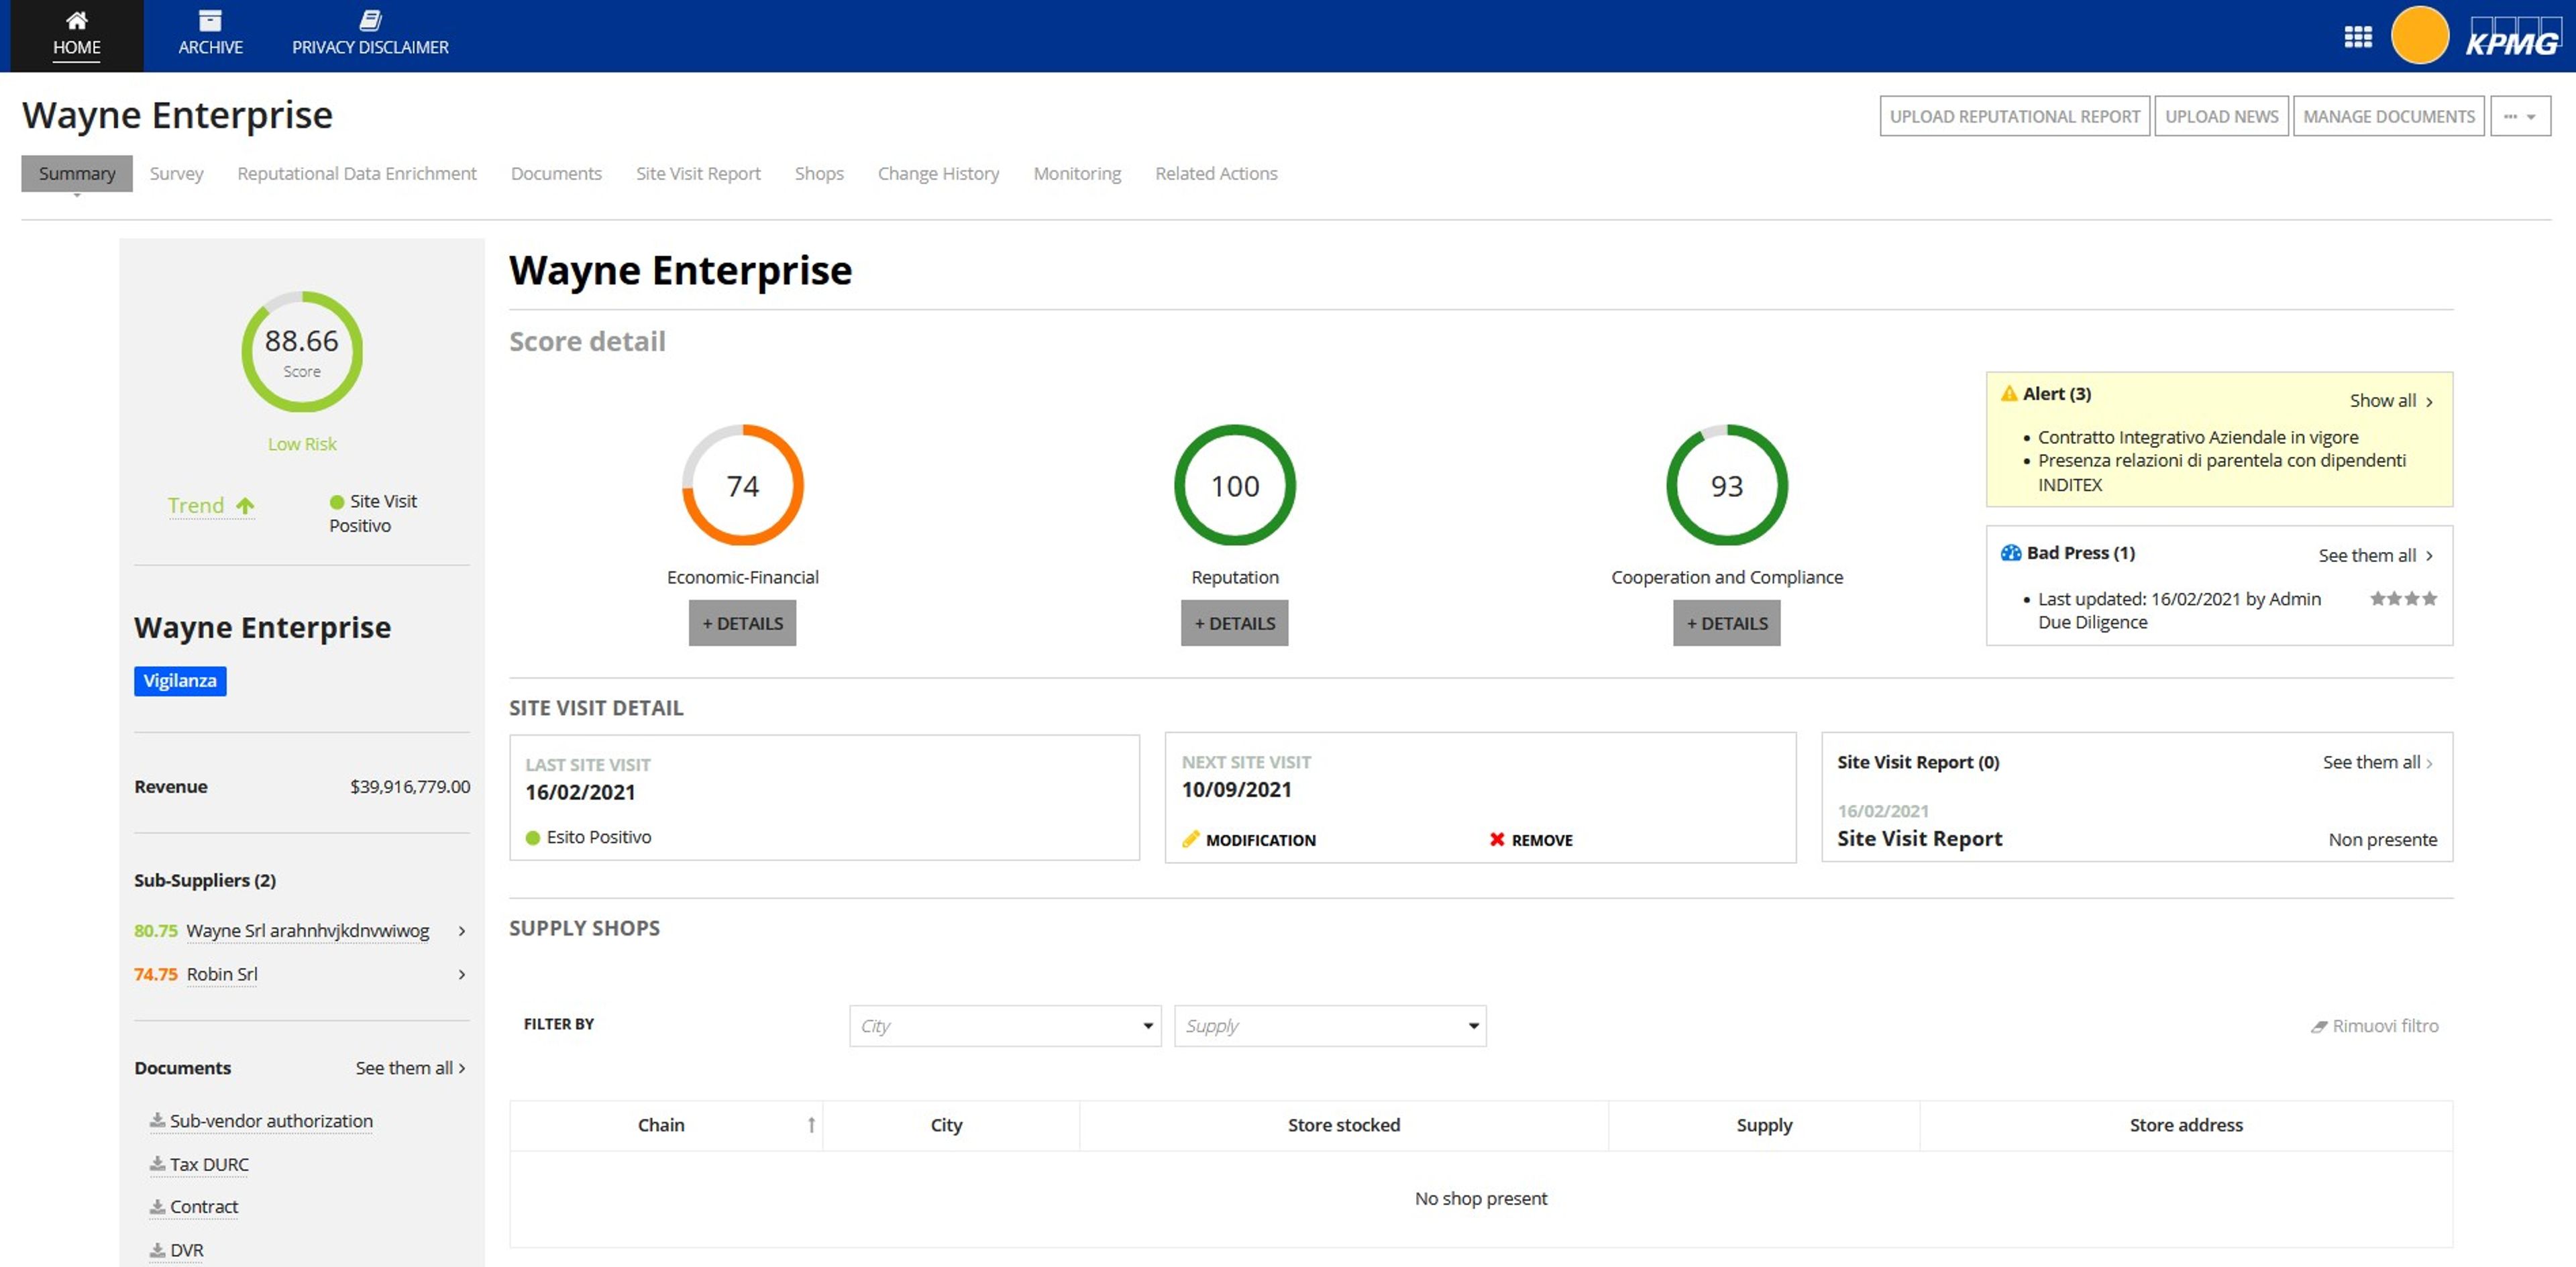Expand the Wayne Srl sub-supplier chevron

pyautogui.click(x=462, y=930)
